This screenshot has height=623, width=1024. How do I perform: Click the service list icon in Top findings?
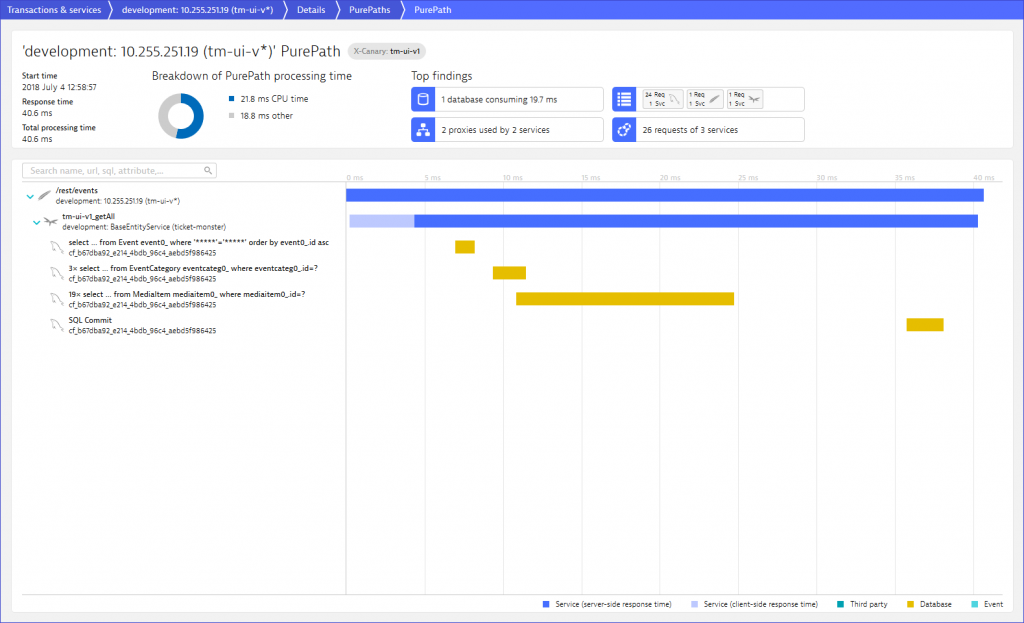(625, 99)
